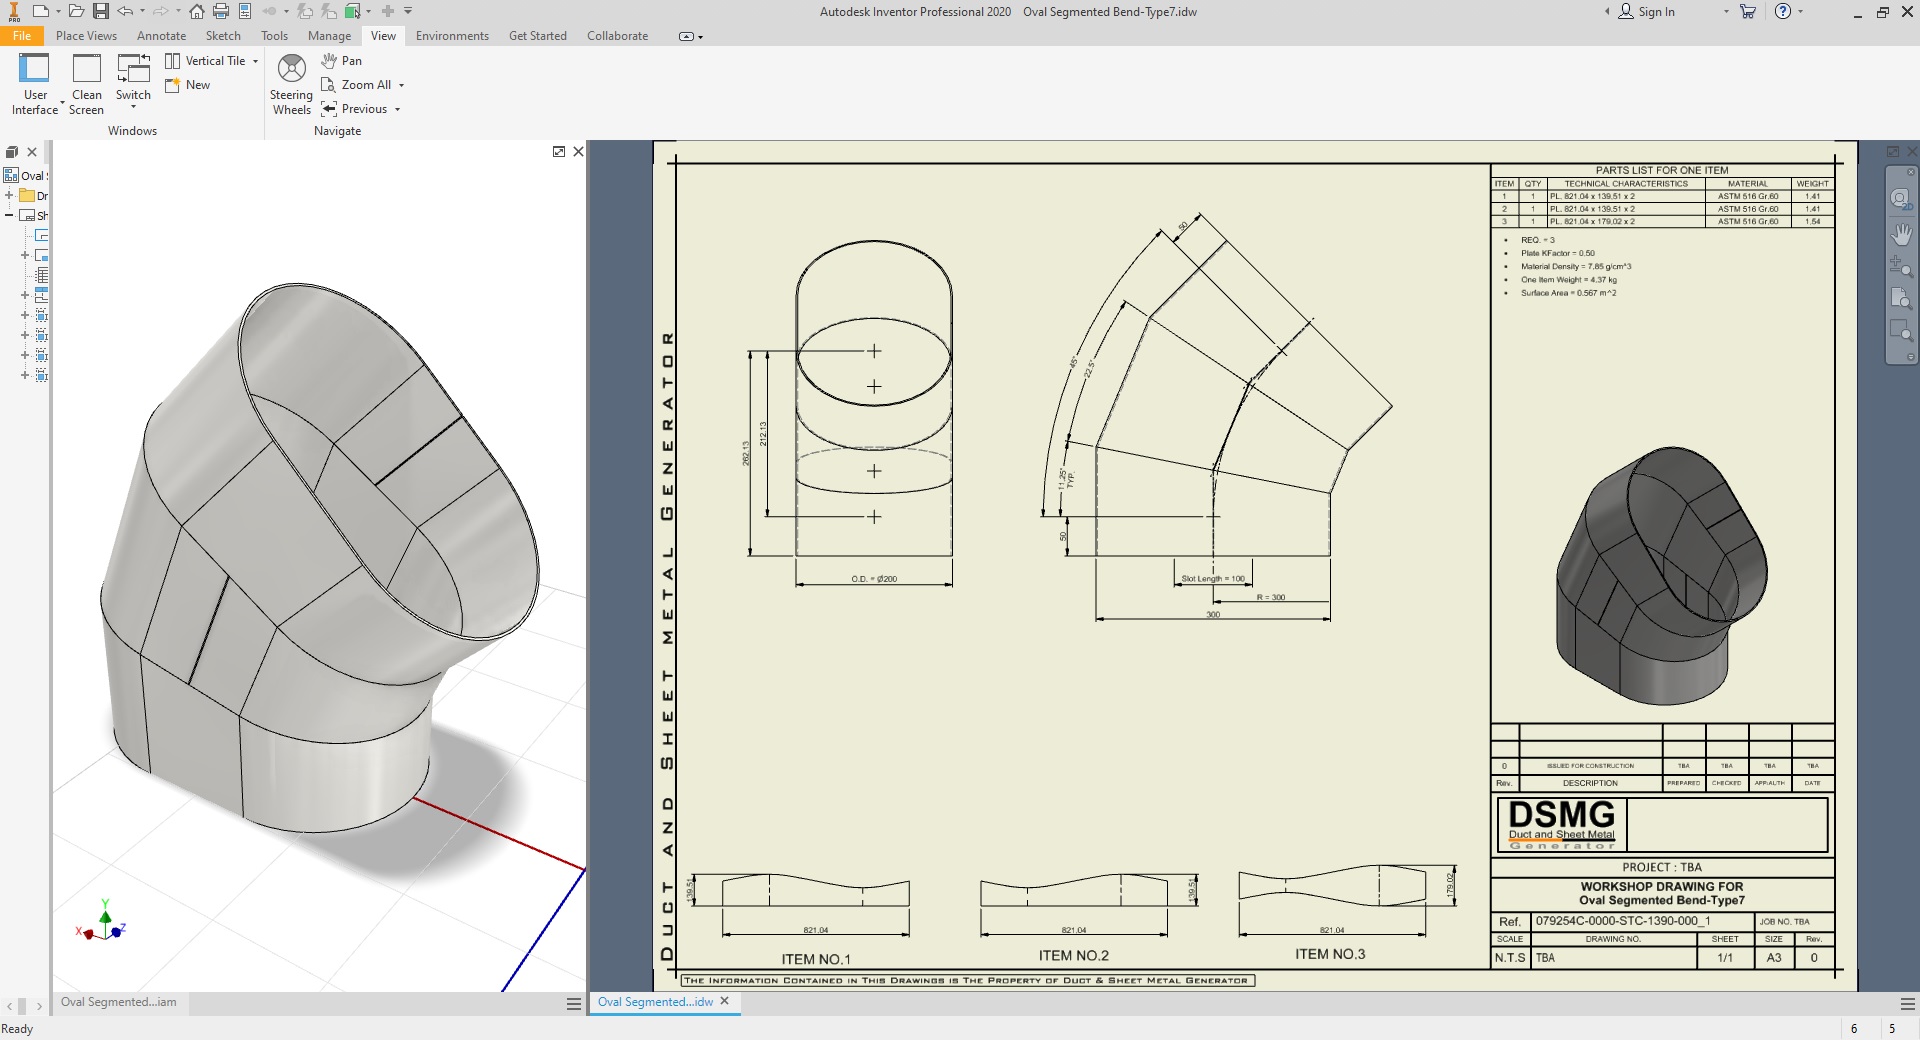Open the Steering Wheels navigation tool
Viewport: 1920px width, 1040px height.
291,84
